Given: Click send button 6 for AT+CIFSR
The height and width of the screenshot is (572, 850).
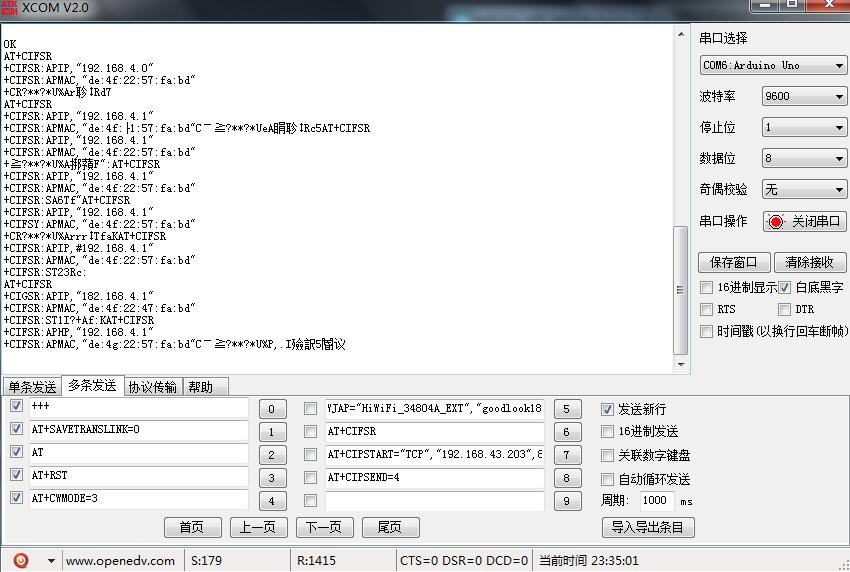Looking at the screenshot, I should [x=567, y=432].
